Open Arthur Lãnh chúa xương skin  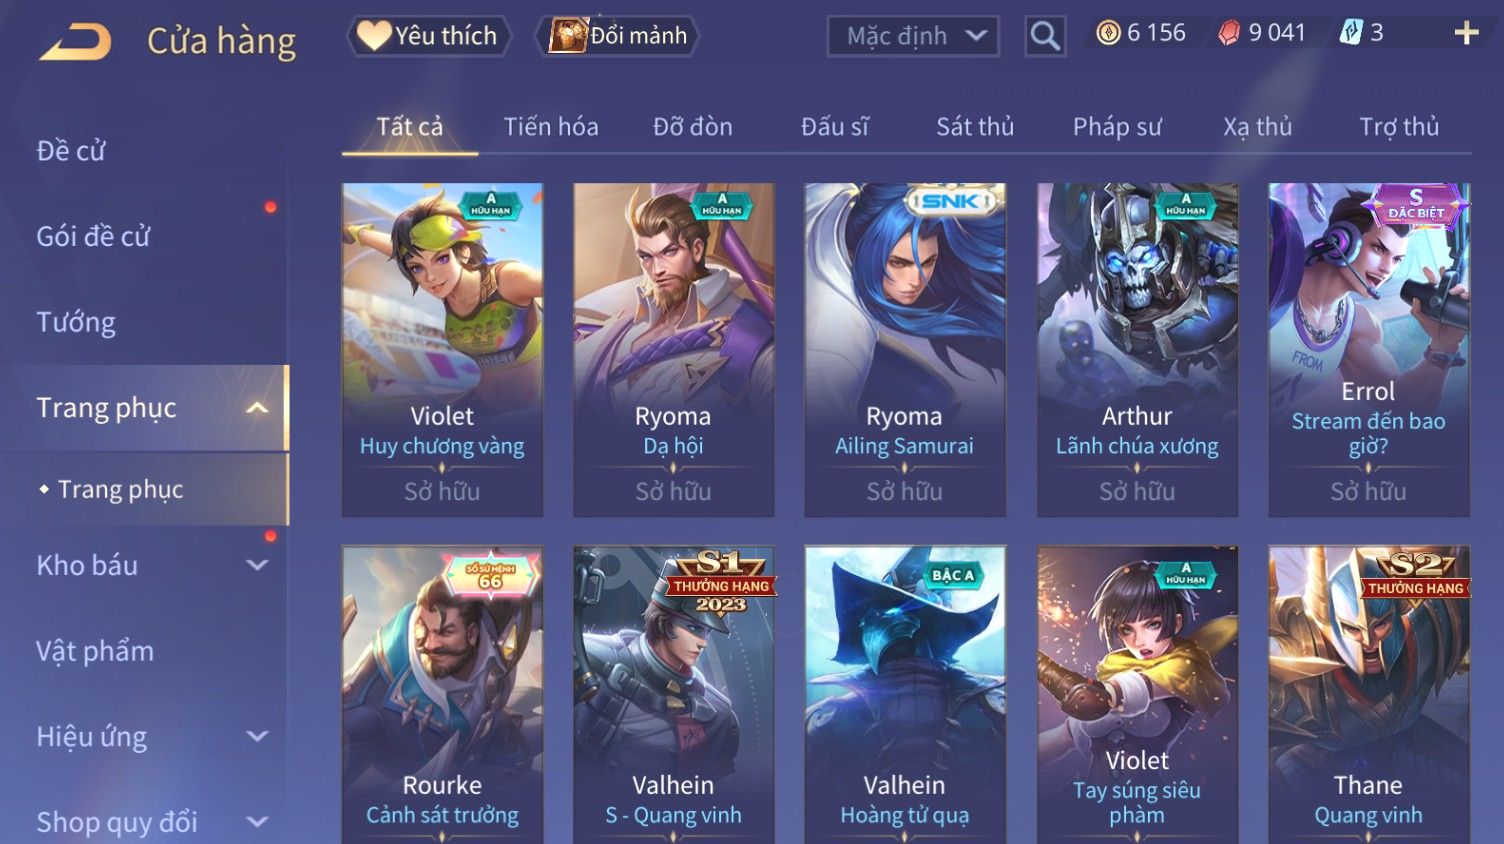(1137, 350)
